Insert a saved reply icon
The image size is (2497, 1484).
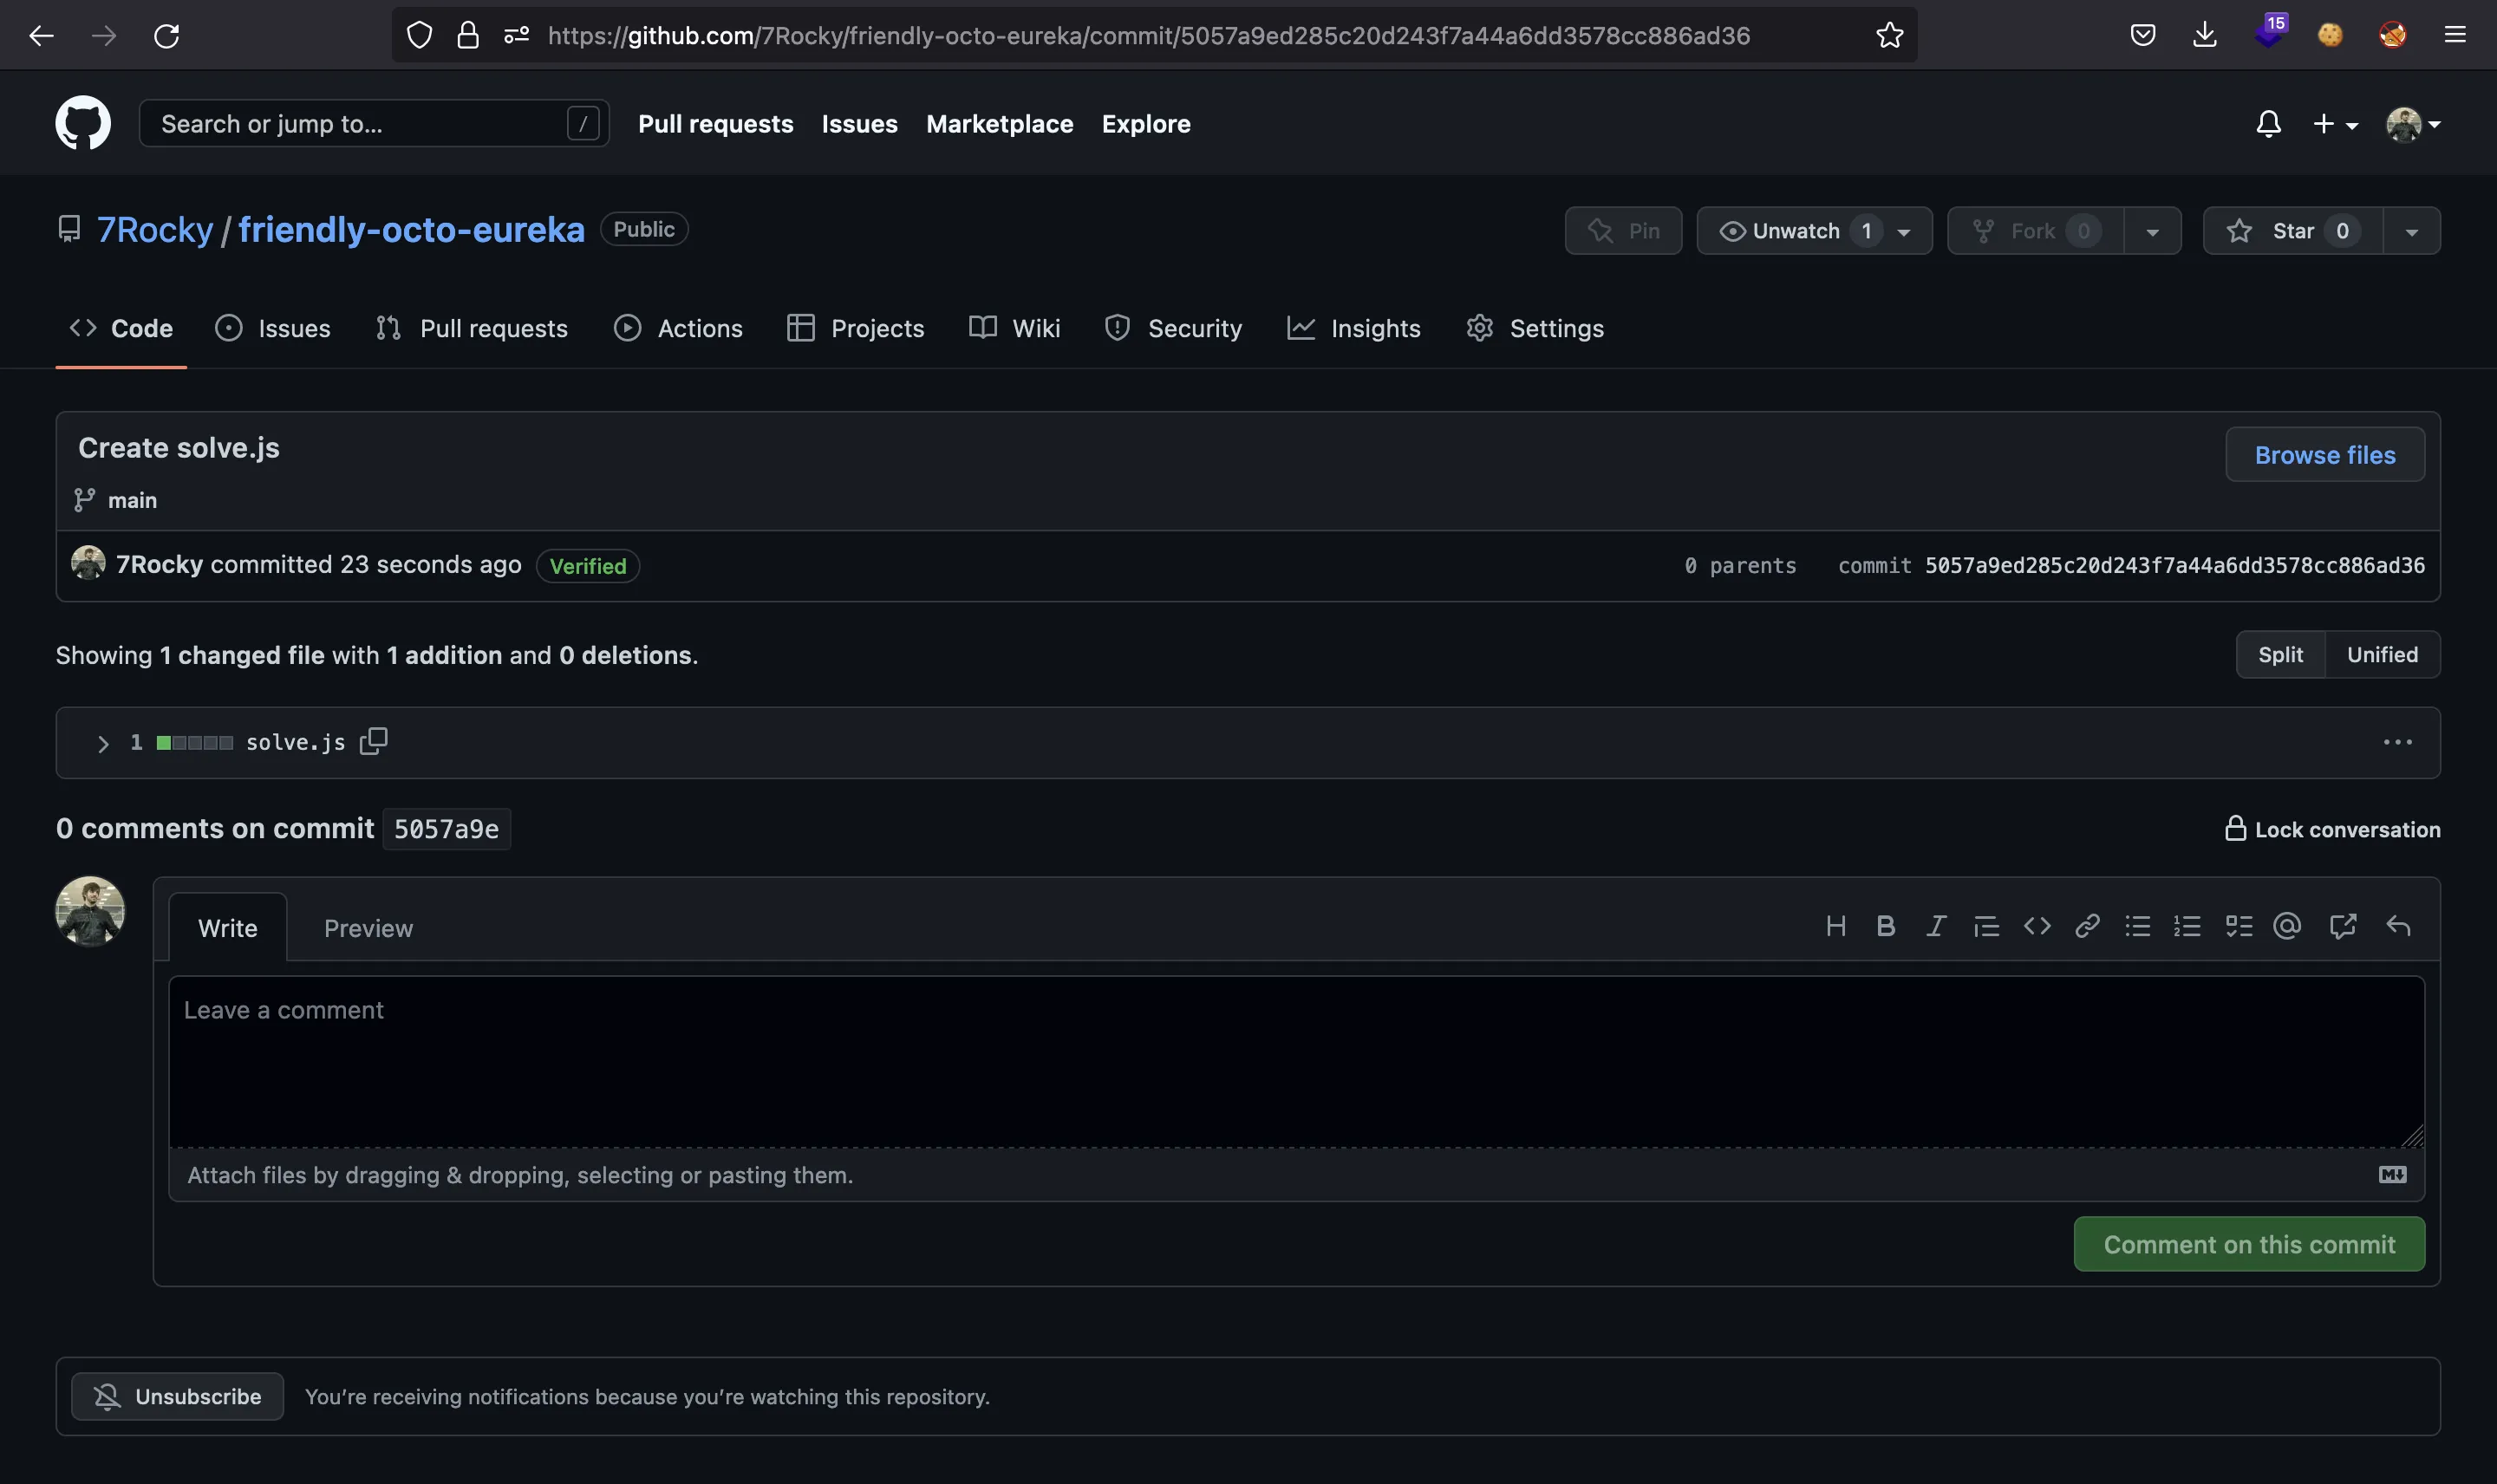[2398, 926]
